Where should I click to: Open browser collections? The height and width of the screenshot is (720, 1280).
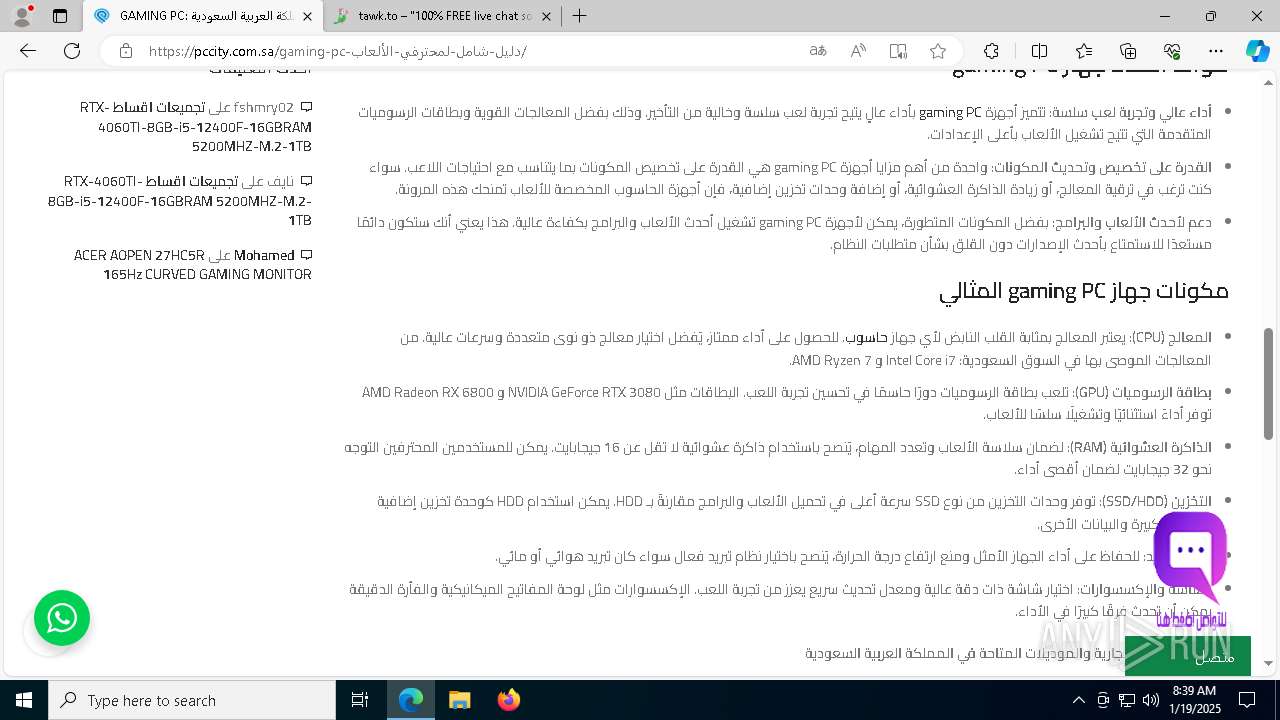click(x=1128, y=51)
